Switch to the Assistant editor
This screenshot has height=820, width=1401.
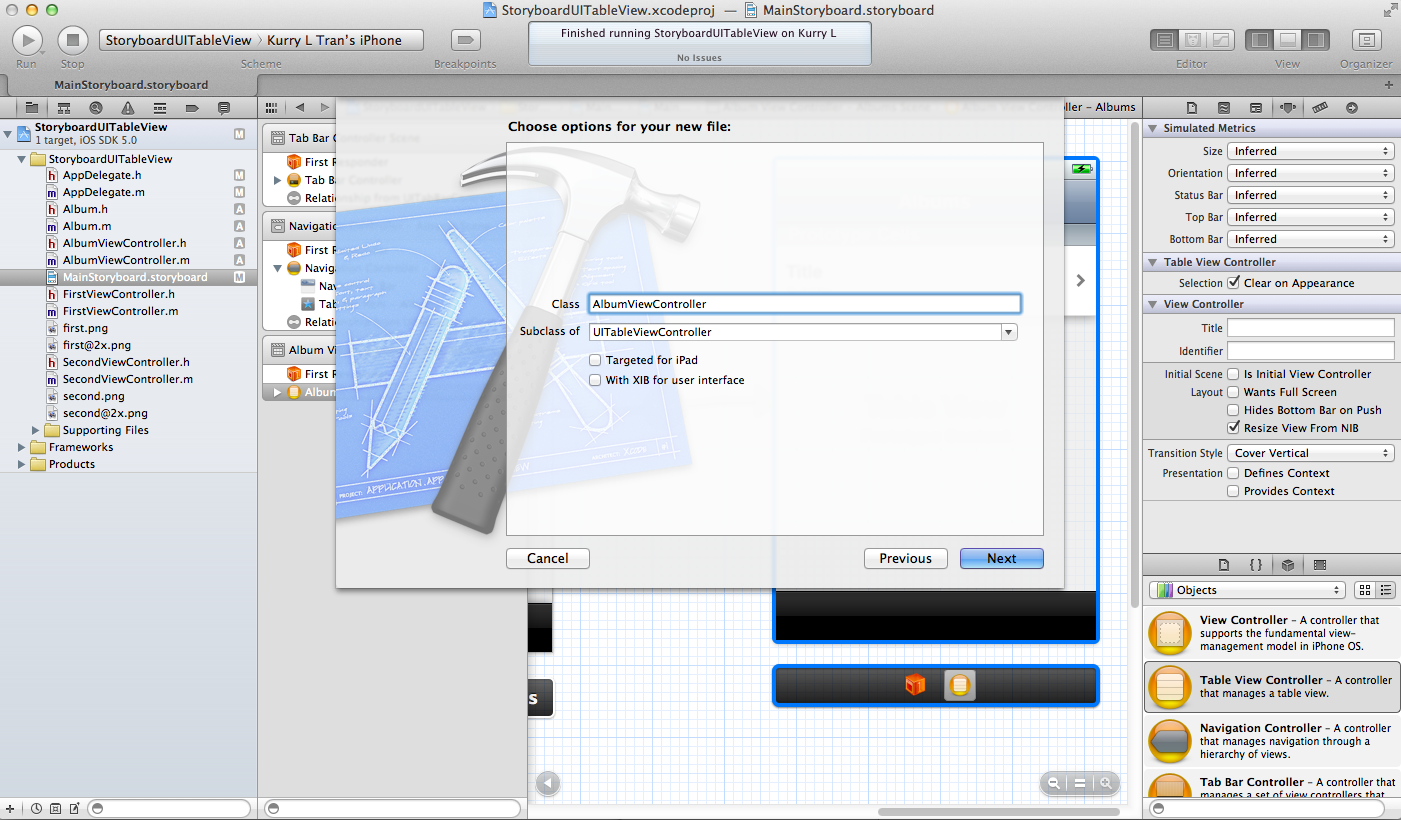pos(1192,40)
